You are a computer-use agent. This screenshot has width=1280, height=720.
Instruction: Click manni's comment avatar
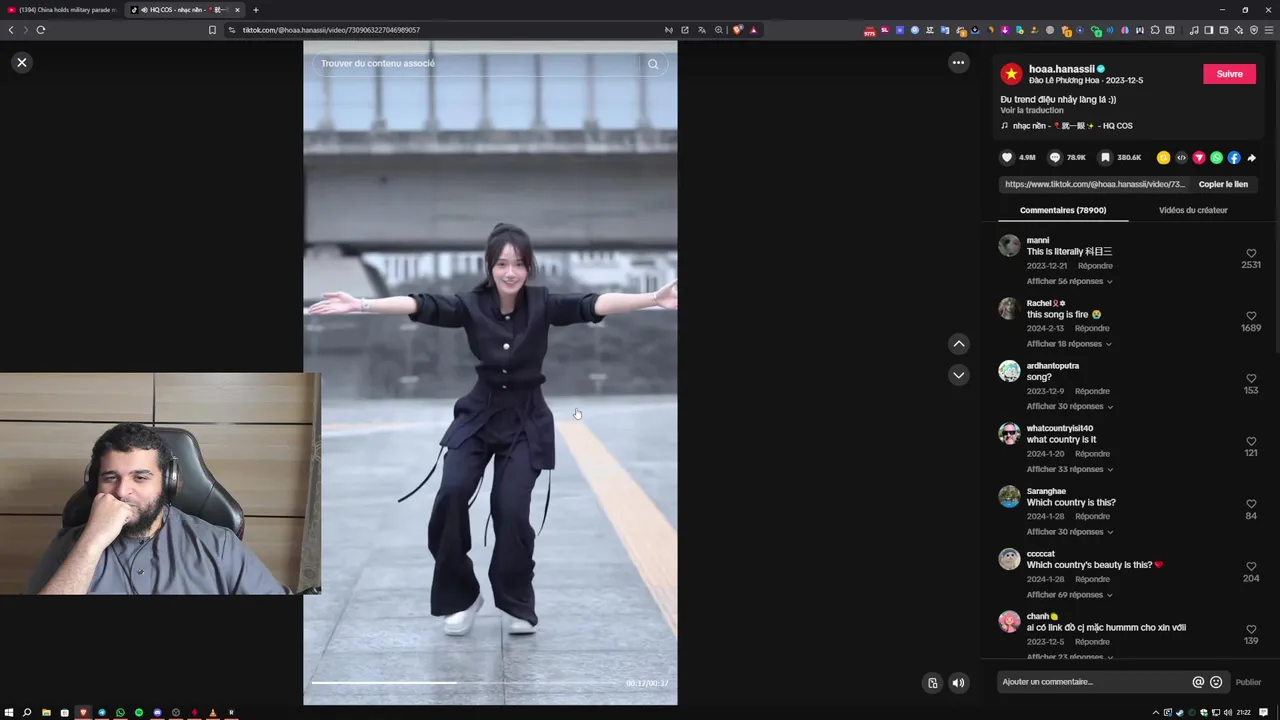1009,246
